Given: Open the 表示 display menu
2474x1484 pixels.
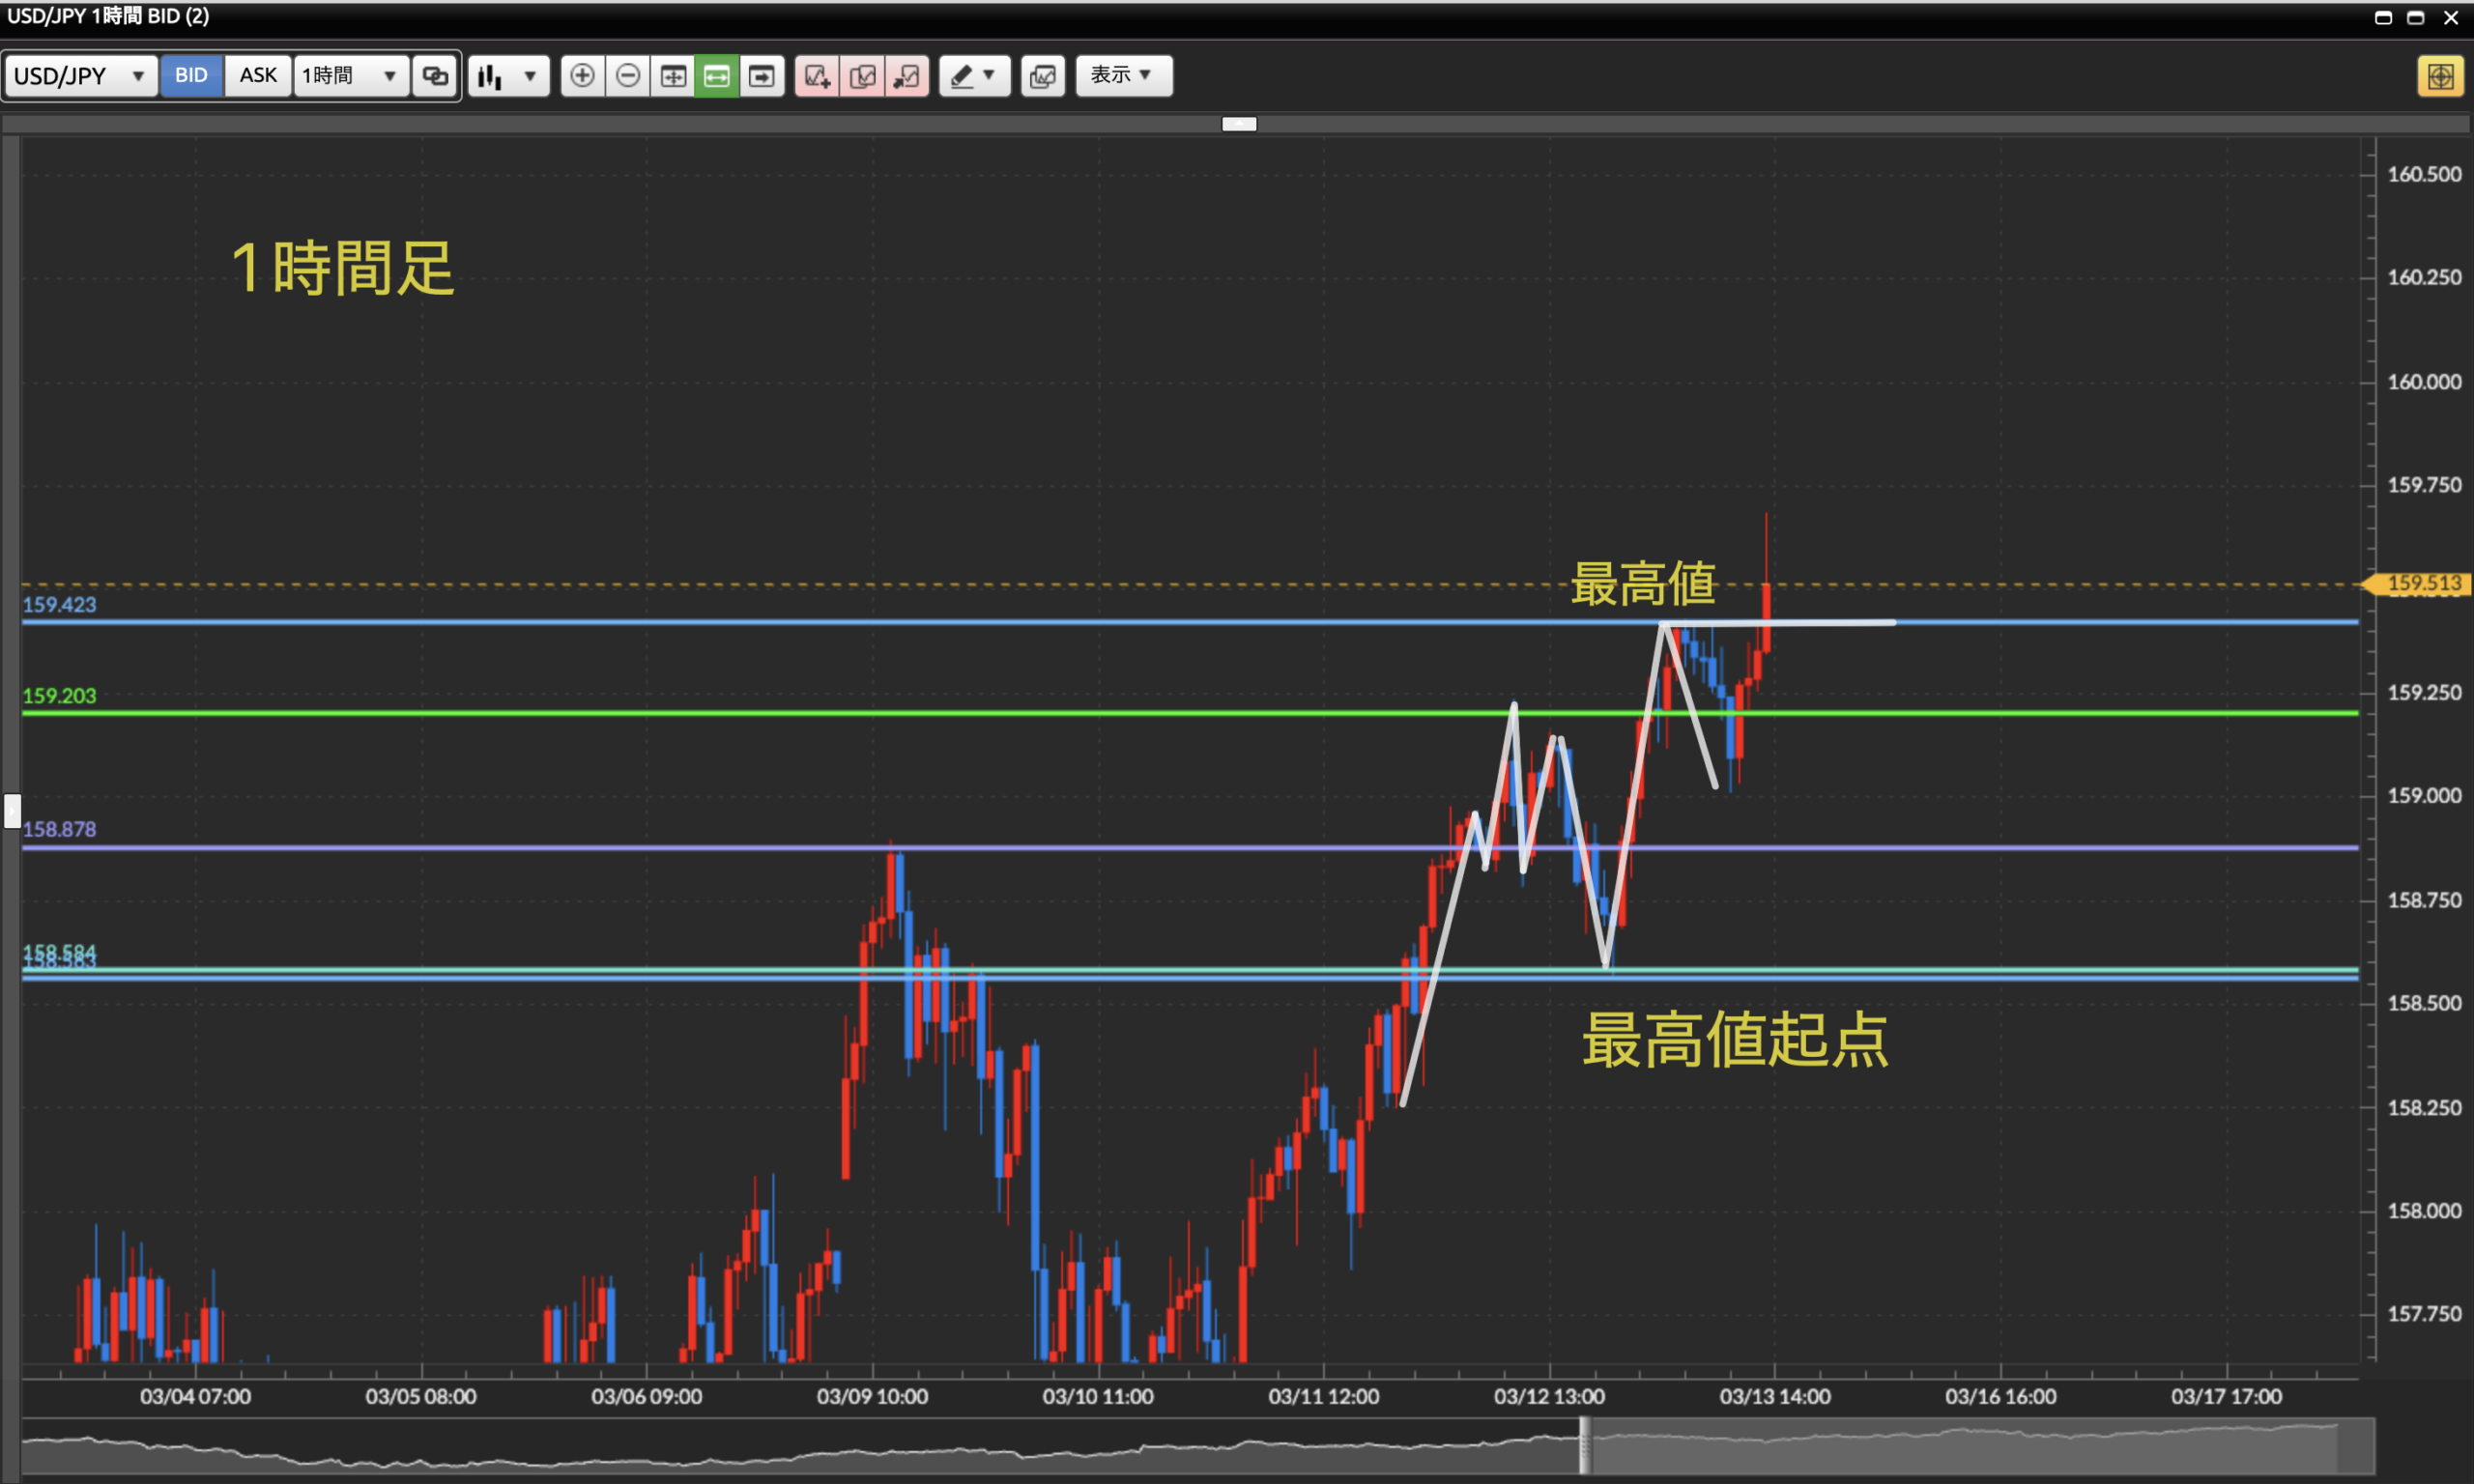Looking at the screenshot, I should click(x=1123, y=76).
